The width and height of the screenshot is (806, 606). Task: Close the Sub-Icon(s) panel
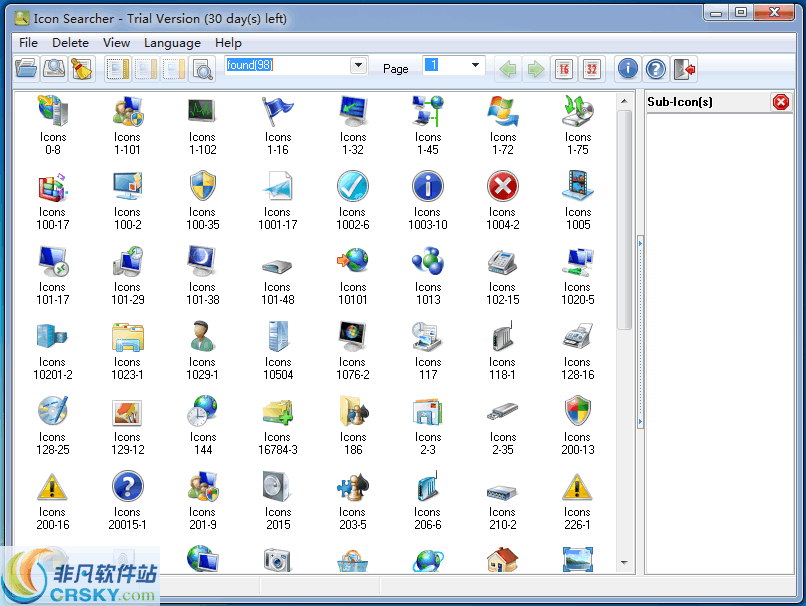782,101
